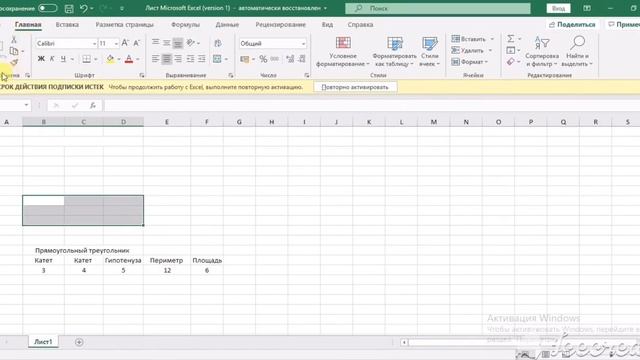
Task: Click the Align Left icon
Action: pos(156,59)
